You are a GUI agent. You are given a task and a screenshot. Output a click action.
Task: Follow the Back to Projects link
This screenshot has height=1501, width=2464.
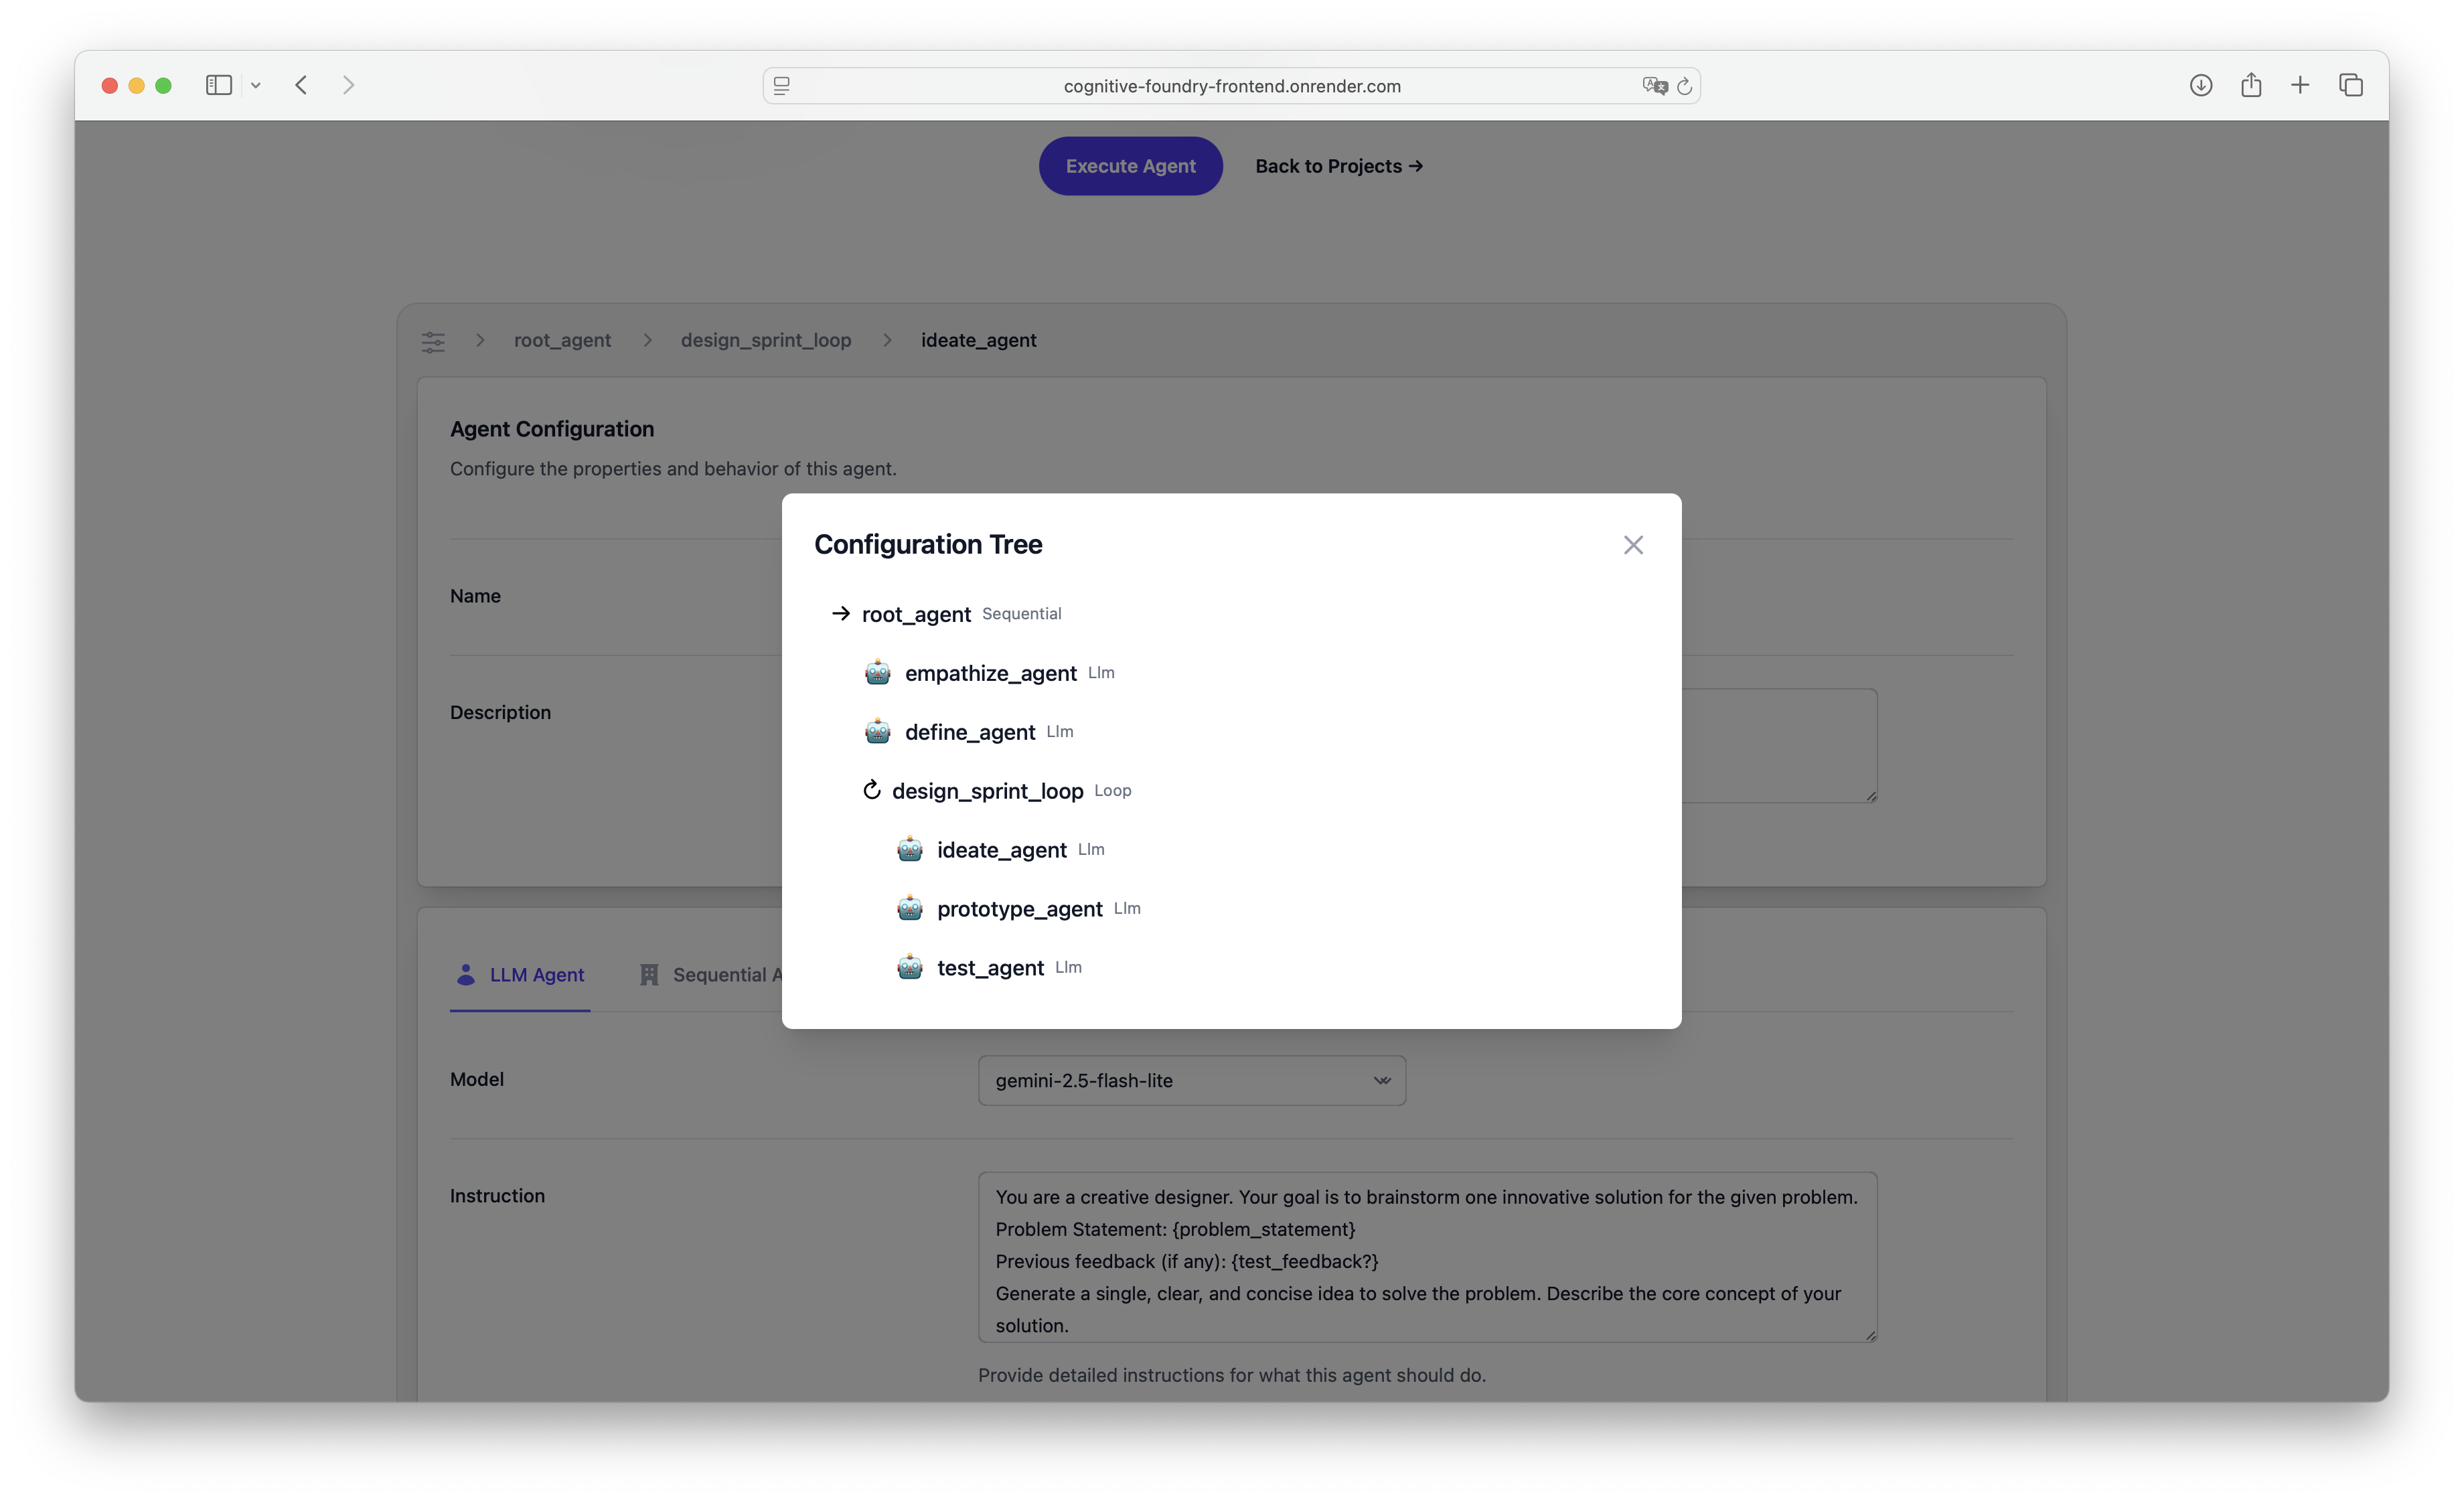[x=1338, y=166]
